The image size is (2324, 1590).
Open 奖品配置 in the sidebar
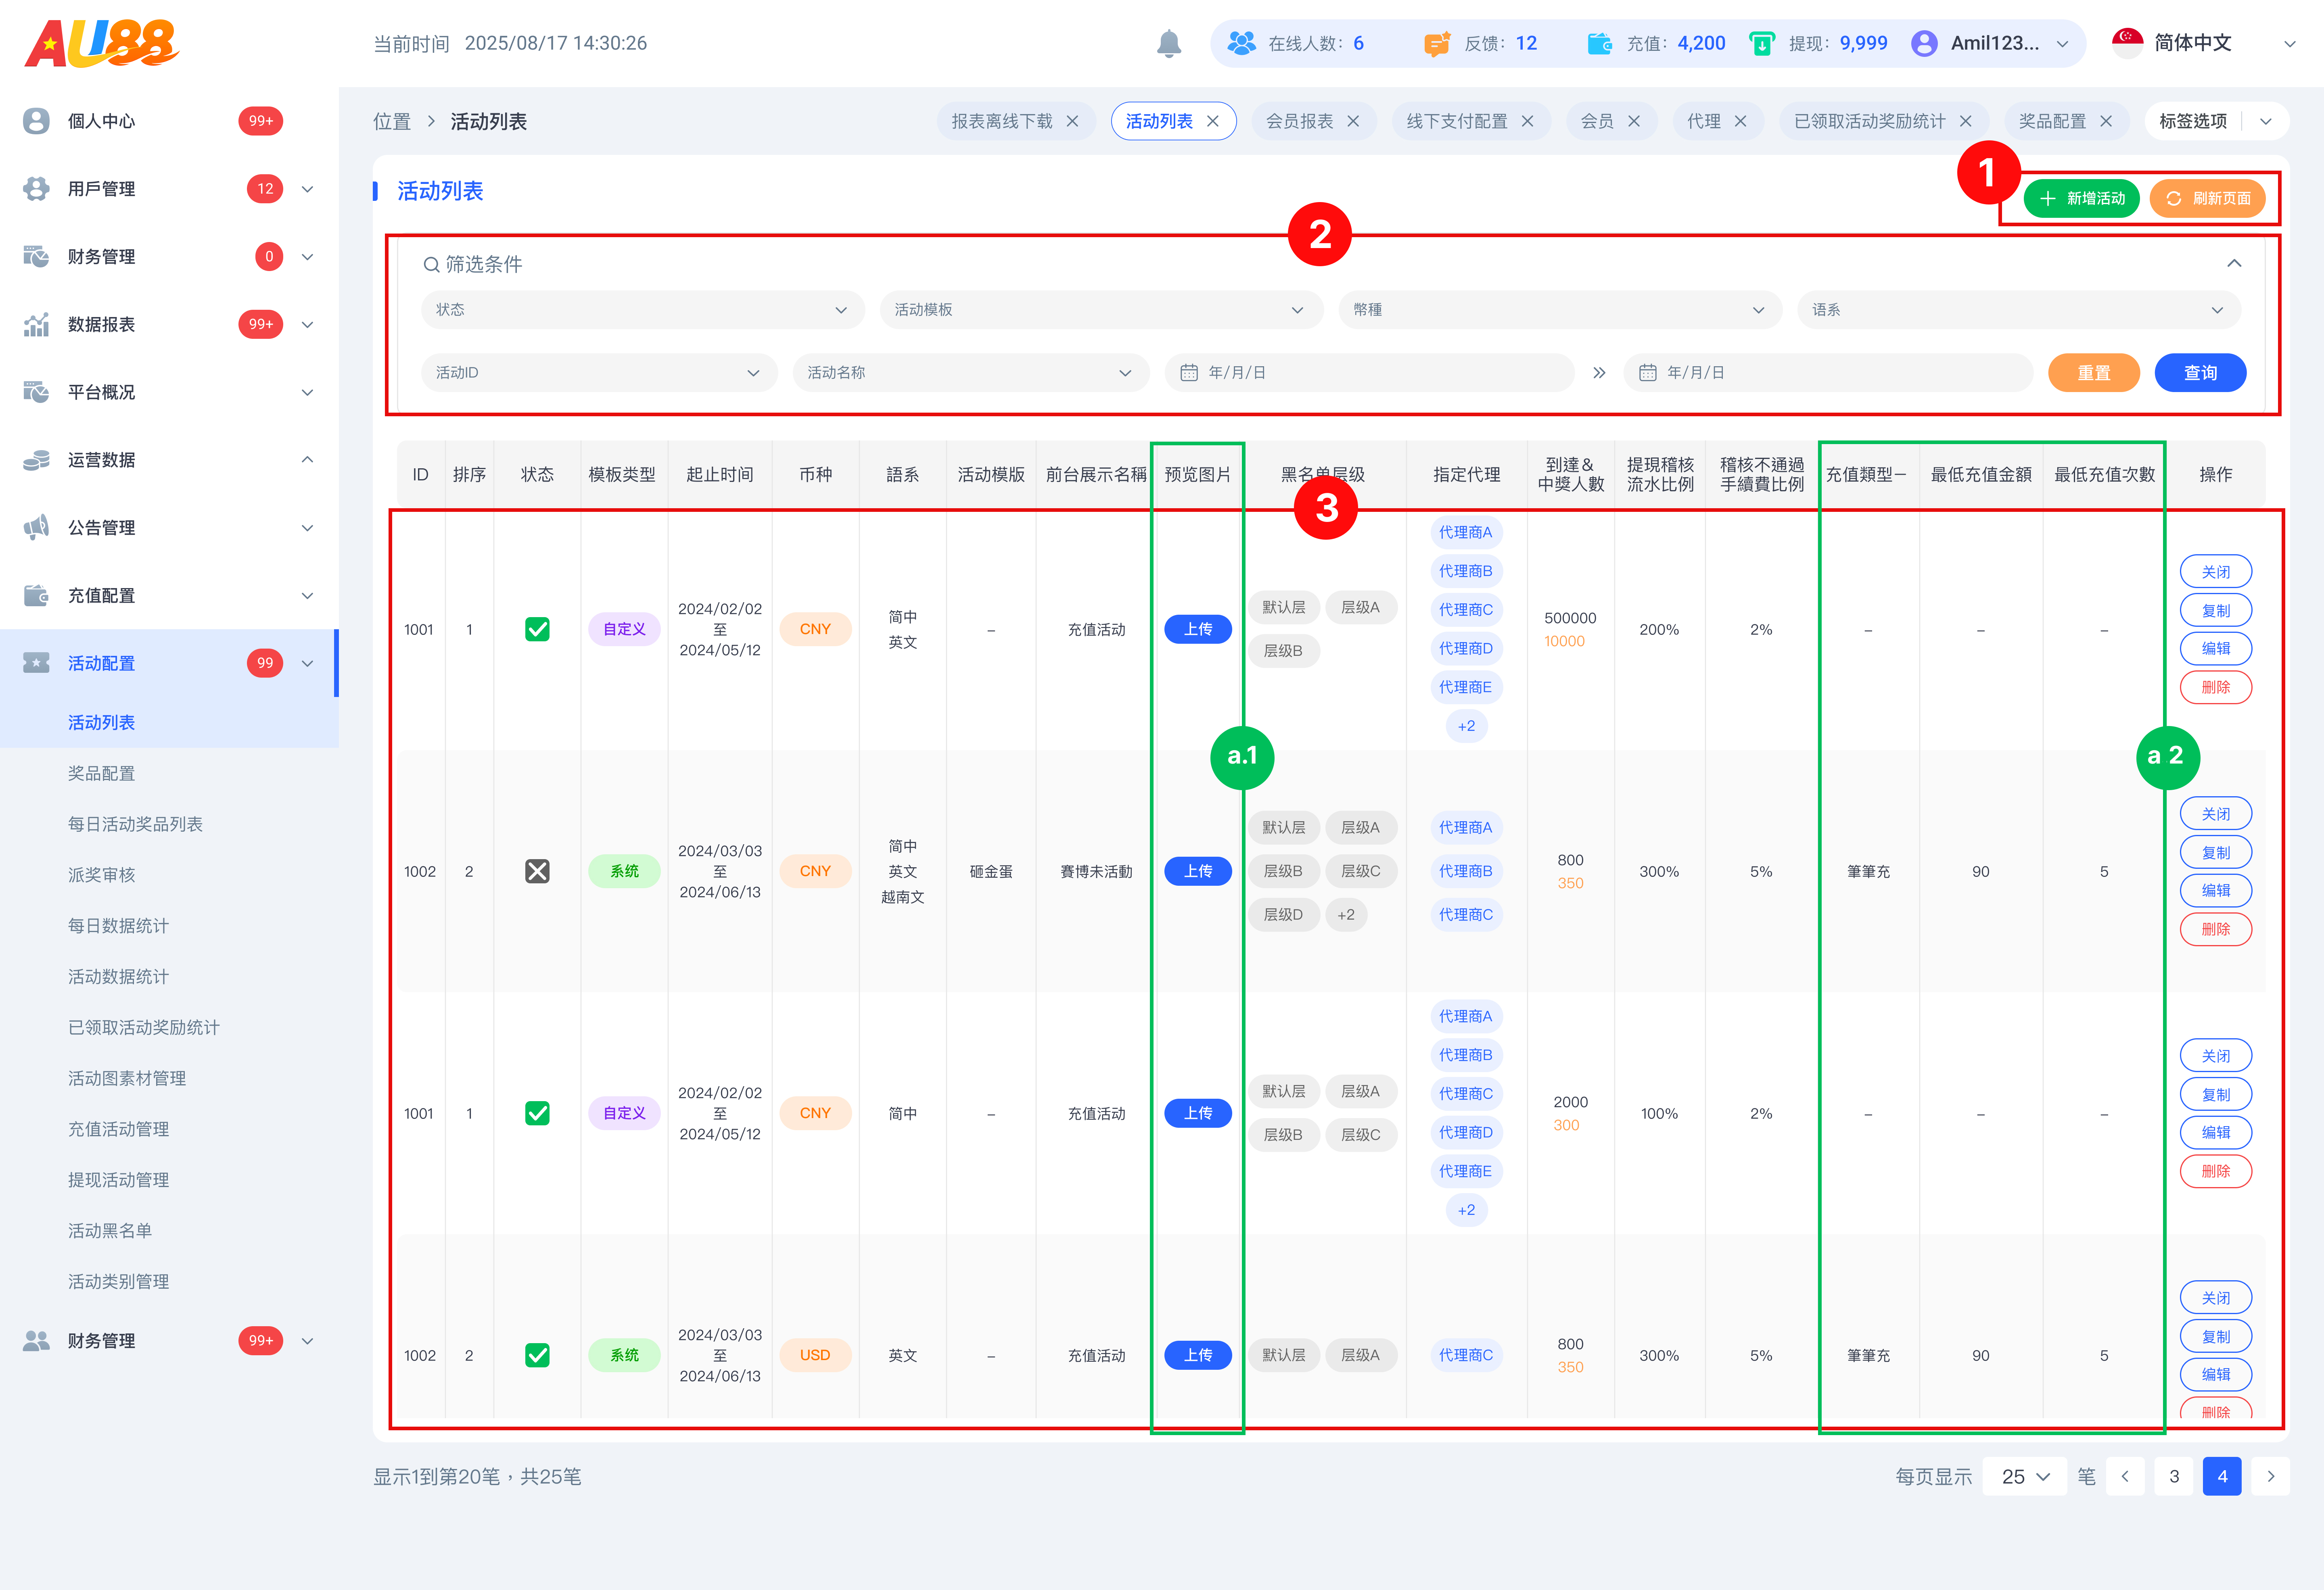[101, 773]
